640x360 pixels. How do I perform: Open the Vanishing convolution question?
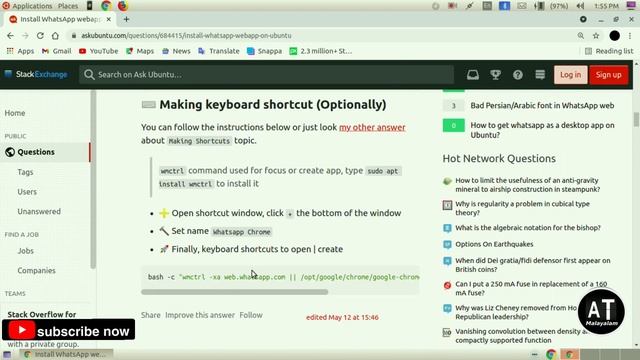(x=521, y=336)
